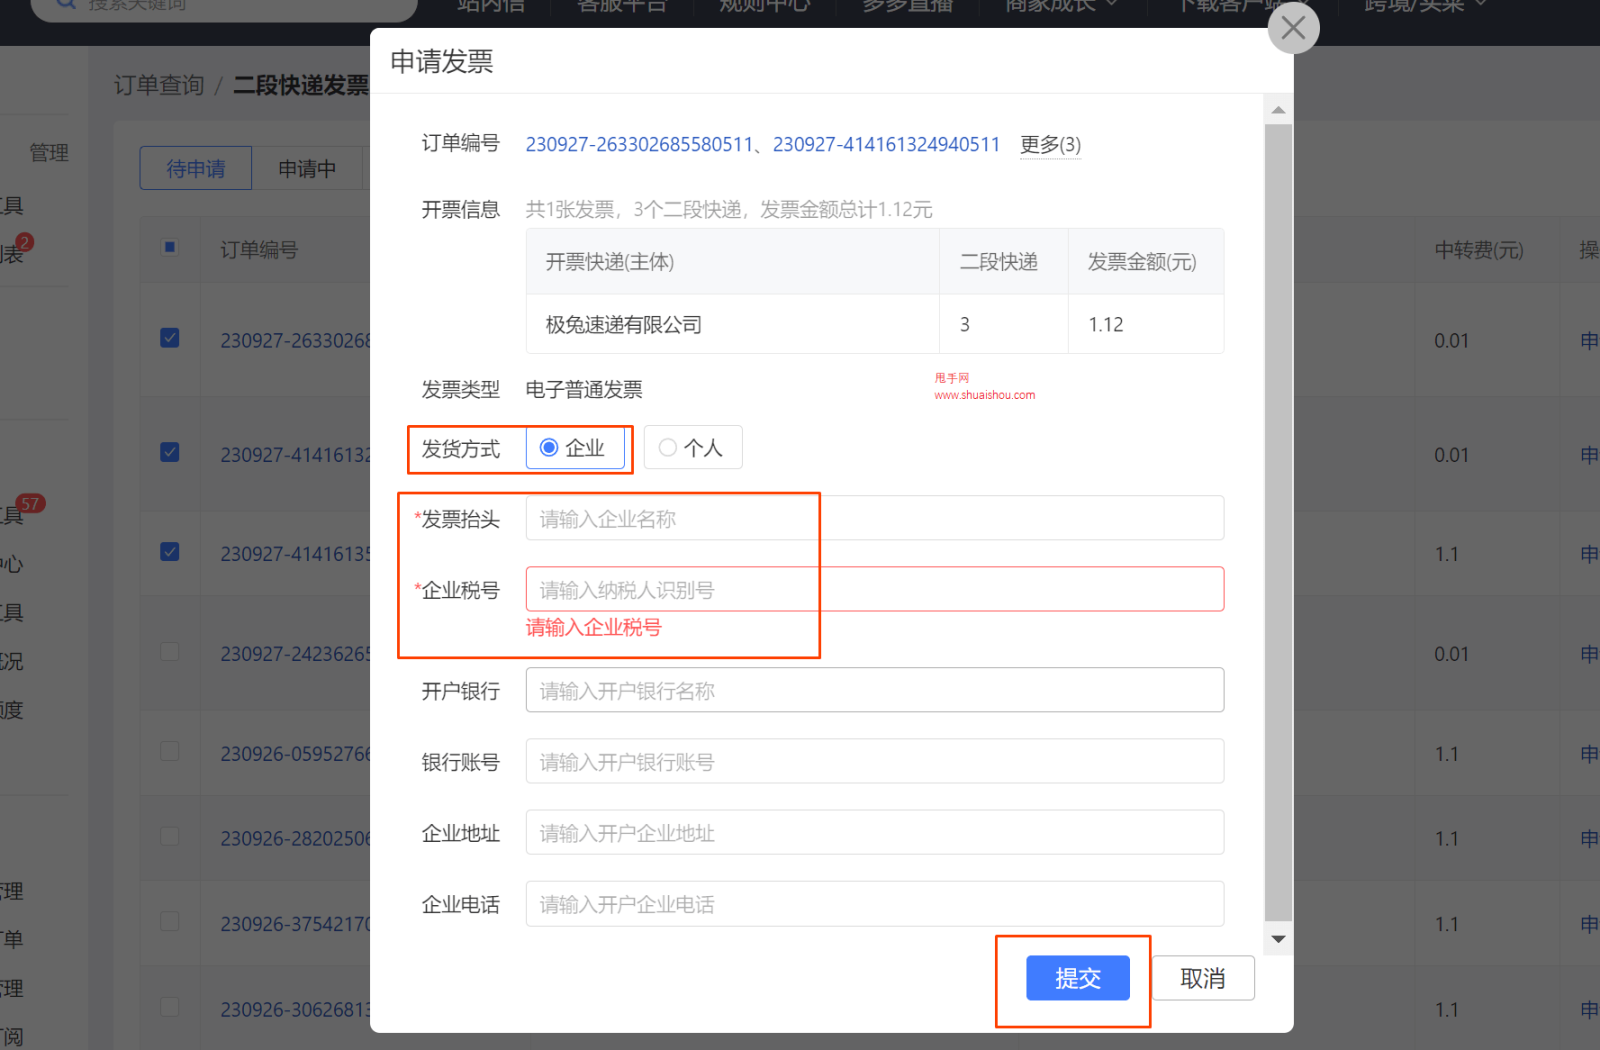The image size is (1600, 1050).
Task: Uncheck order row 230927-26330268 checkbox
Action: pos(170,338)
